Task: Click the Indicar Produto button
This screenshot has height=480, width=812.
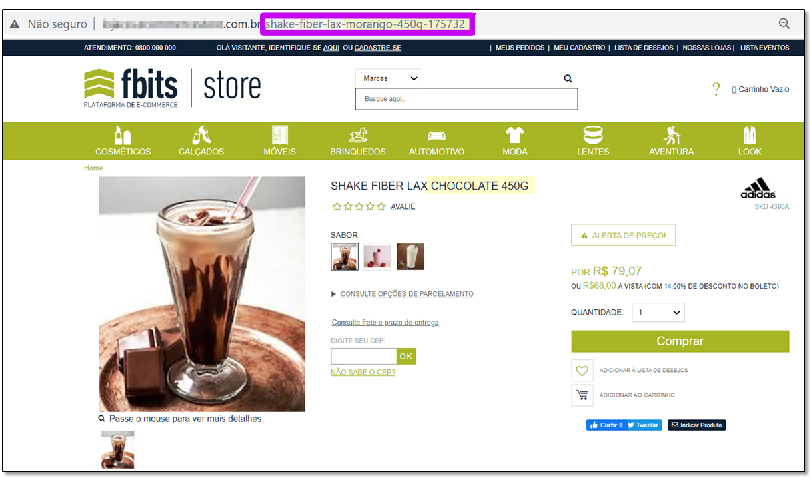Action: coord(697,425)
